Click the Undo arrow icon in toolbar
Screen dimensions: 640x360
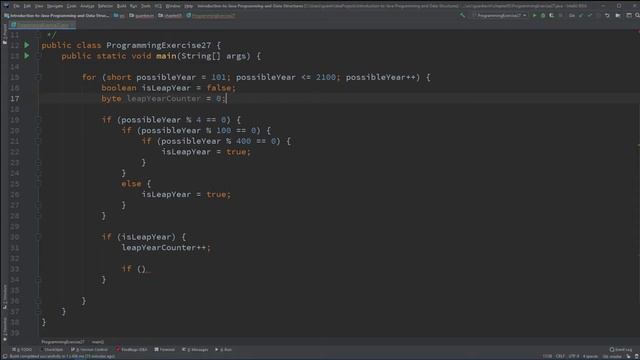(x=607, y=16)
